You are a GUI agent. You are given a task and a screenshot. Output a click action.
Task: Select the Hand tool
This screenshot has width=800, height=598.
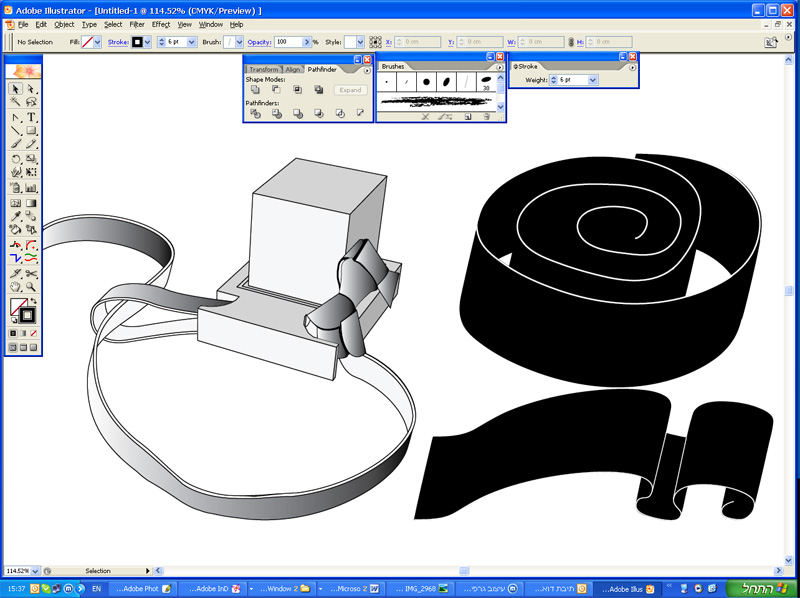coord(16,286)
